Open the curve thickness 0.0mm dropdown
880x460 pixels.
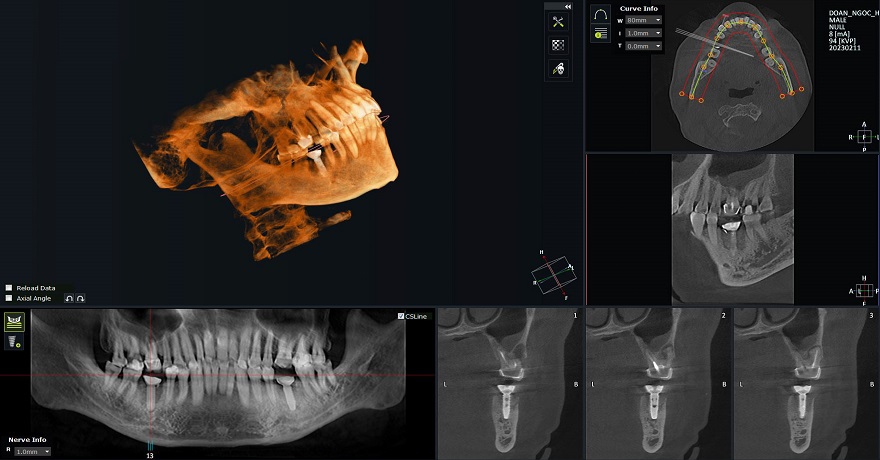644,46
